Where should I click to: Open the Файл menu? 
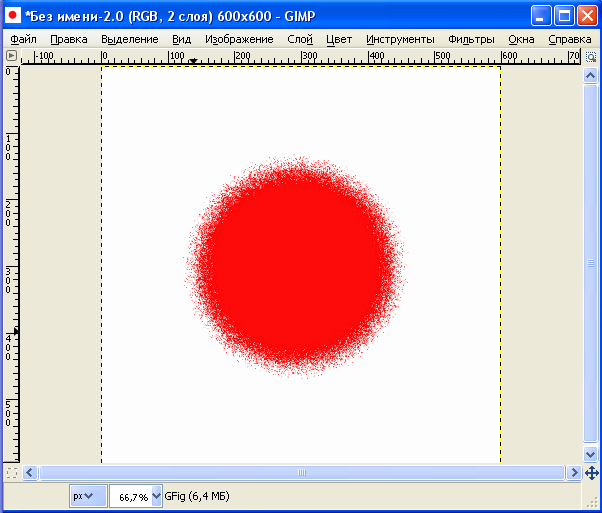coord(23,39)
